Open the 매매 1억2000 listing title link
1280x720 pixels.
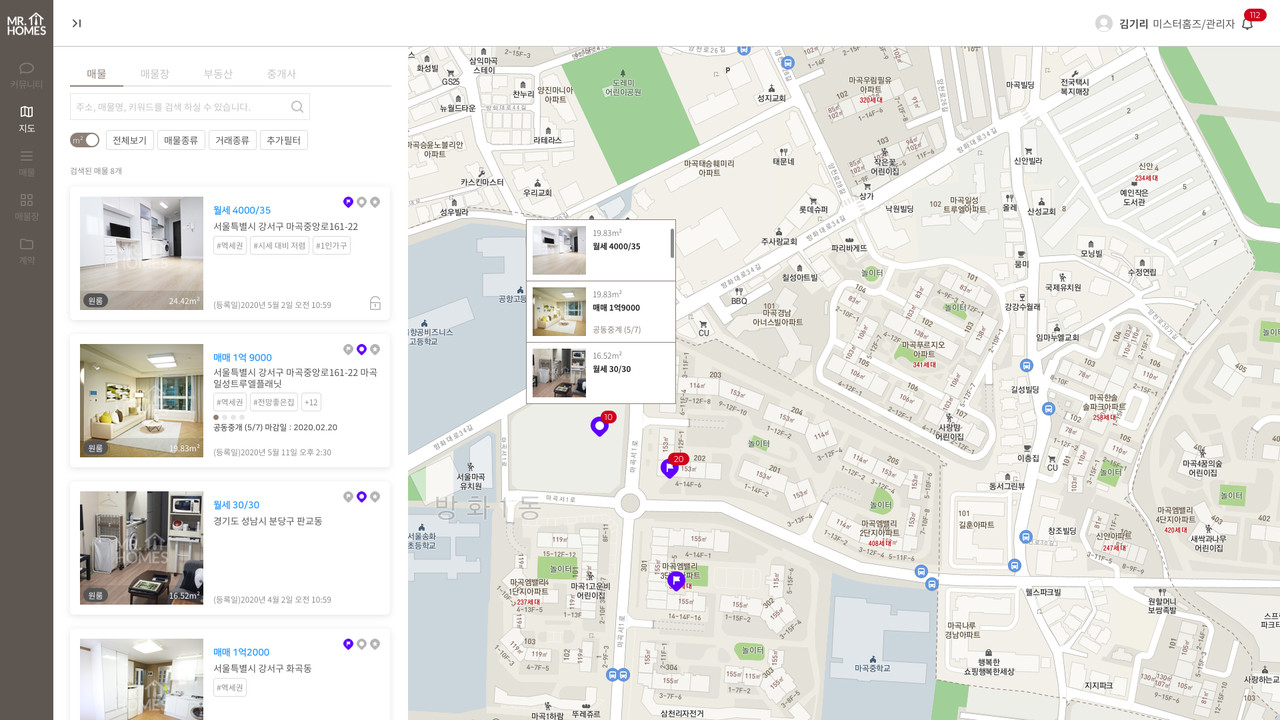[241, 652]
